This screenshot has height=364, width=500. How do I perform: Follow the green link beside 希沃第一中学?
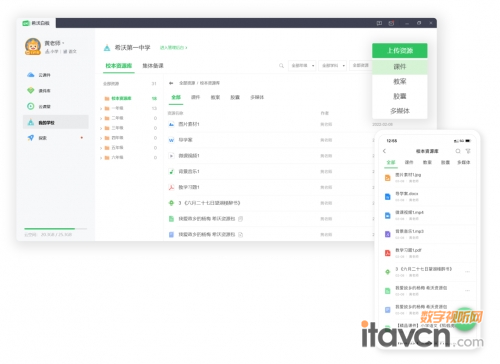tap(173, 48)
